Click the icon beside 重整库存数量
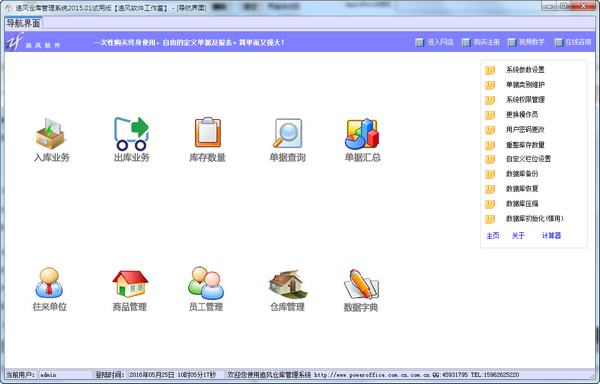Image resolution: width=600 pixels, height=384 pixels. click(x=490, y=145)
